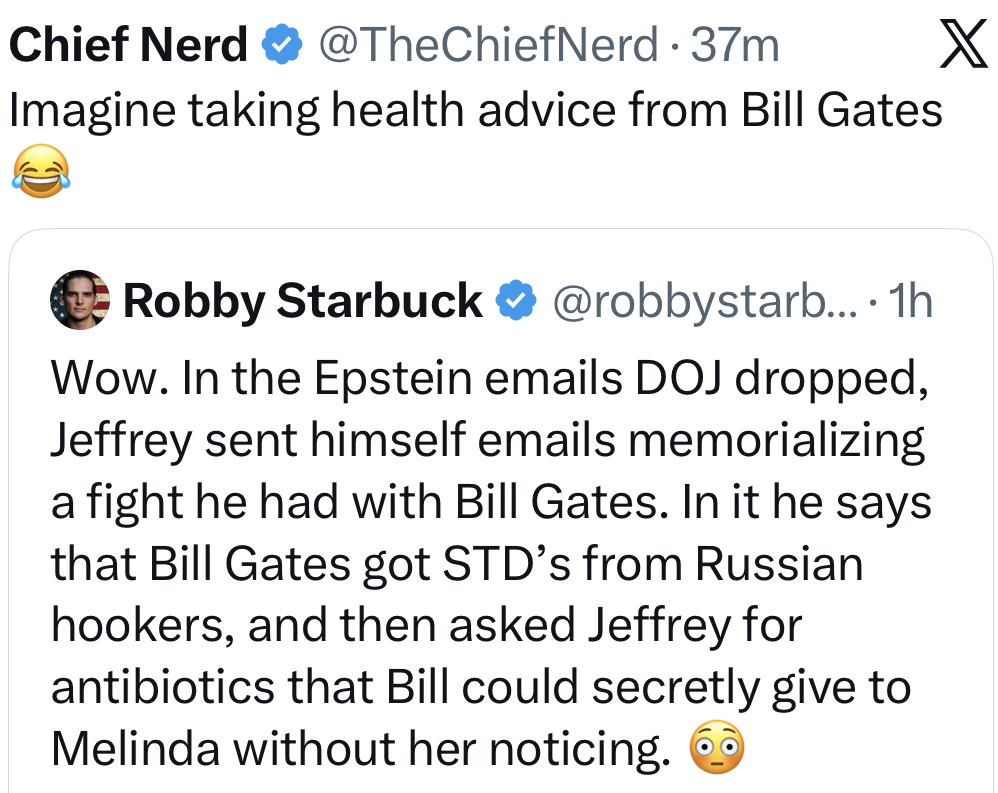Open the 37m timestamp link

point(735,45)
